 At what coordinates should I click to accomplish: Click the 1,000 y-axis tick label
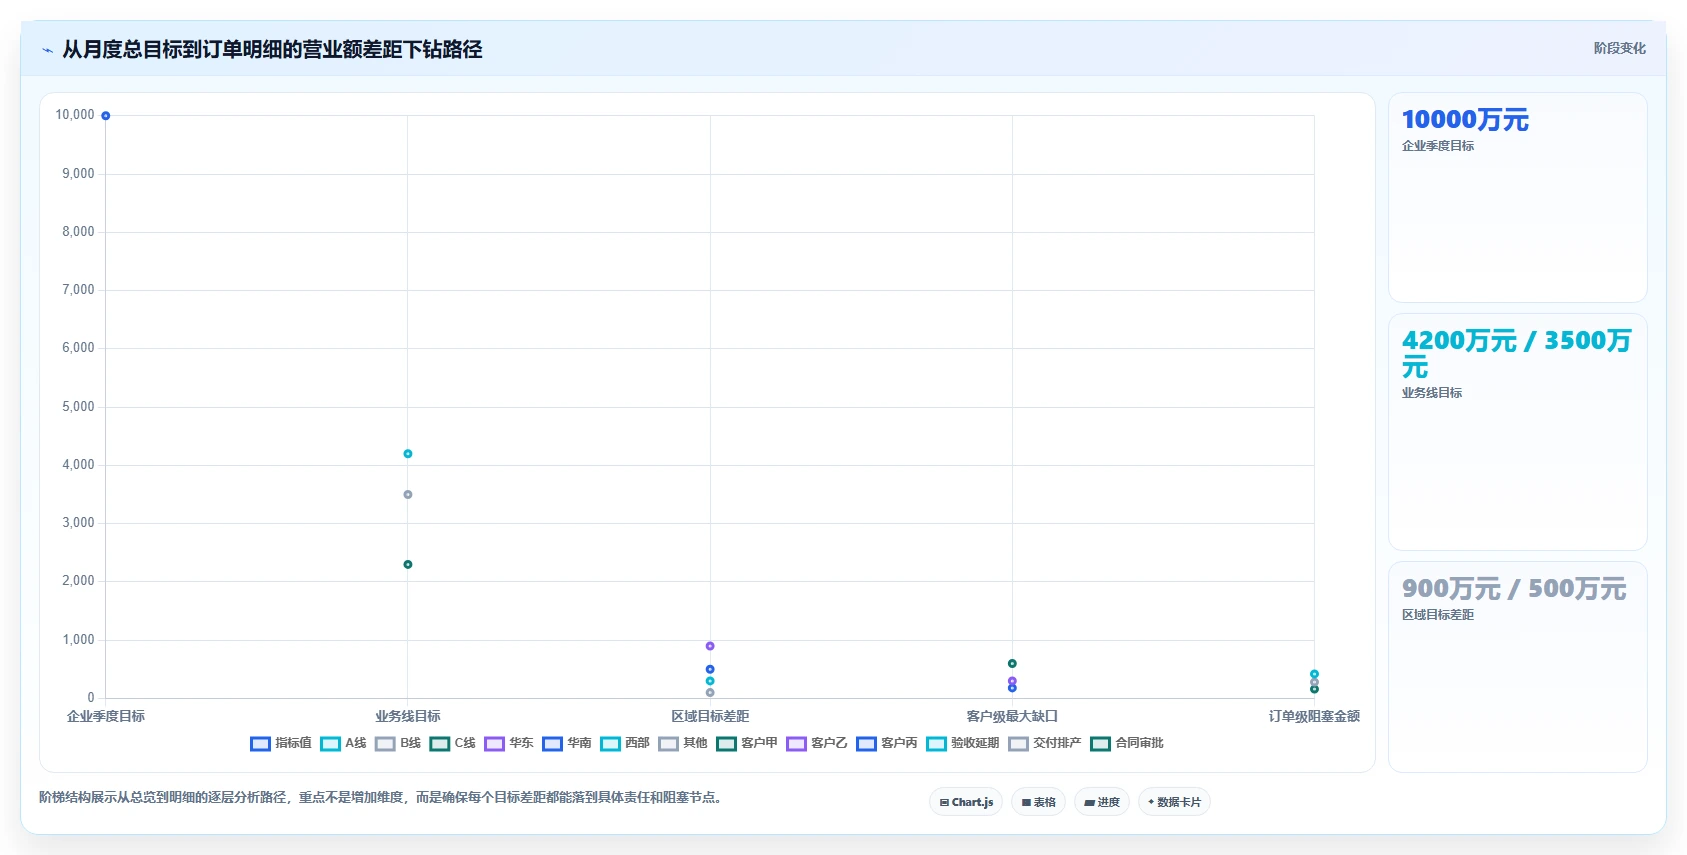(x=78, y=640)
